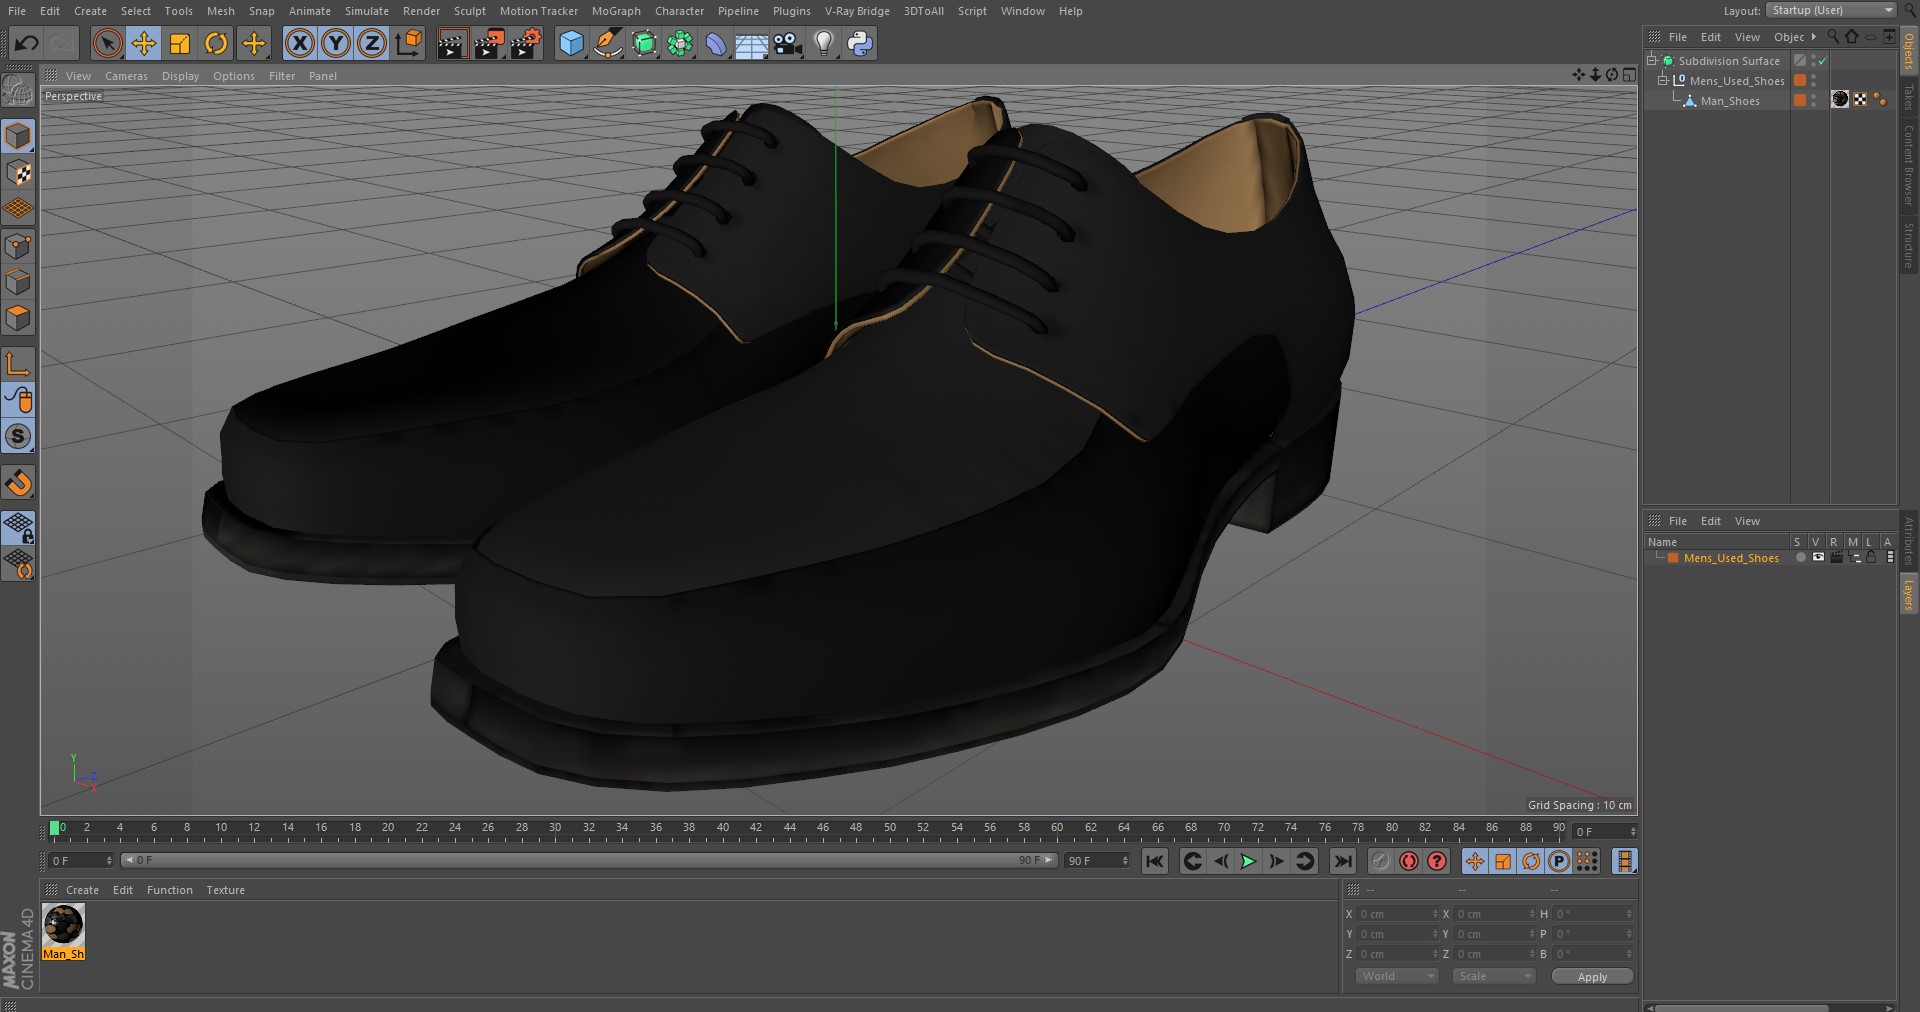Click the record active objects button
The width and height of the screenshot is (1920, 1012).
[x=1381, y=861]
